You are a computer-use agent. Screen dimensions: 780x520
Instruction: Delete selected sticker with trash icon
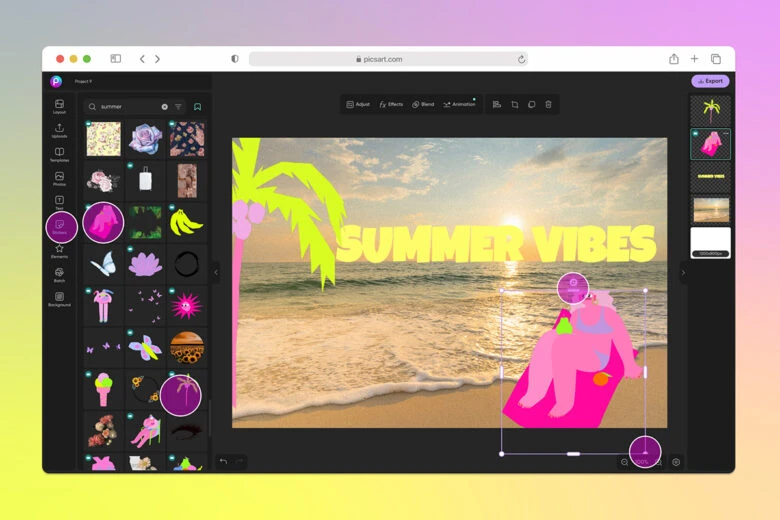tap(548, 104)
